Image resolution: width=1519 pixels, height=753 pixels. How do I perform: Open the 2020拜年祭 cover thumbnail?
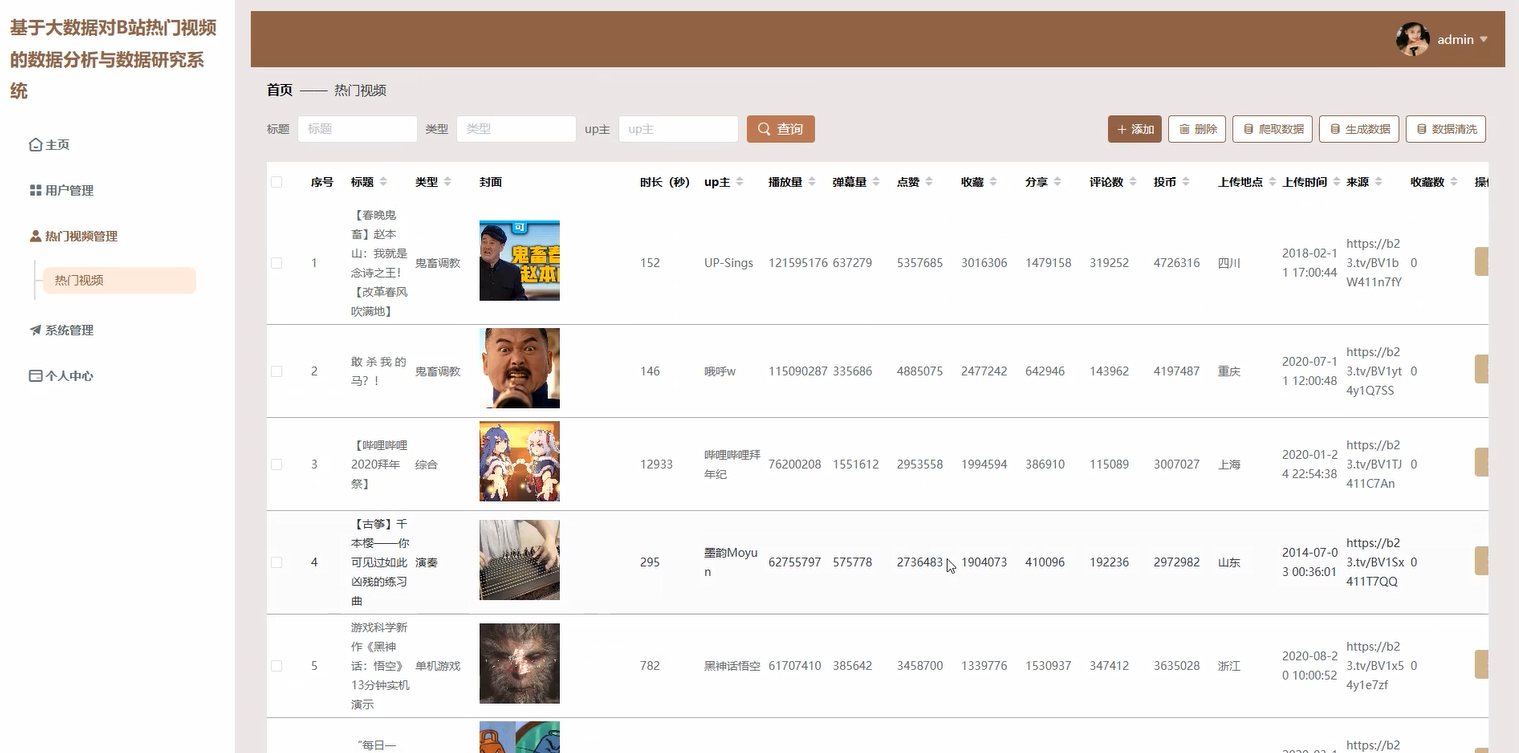pos(519,461)
